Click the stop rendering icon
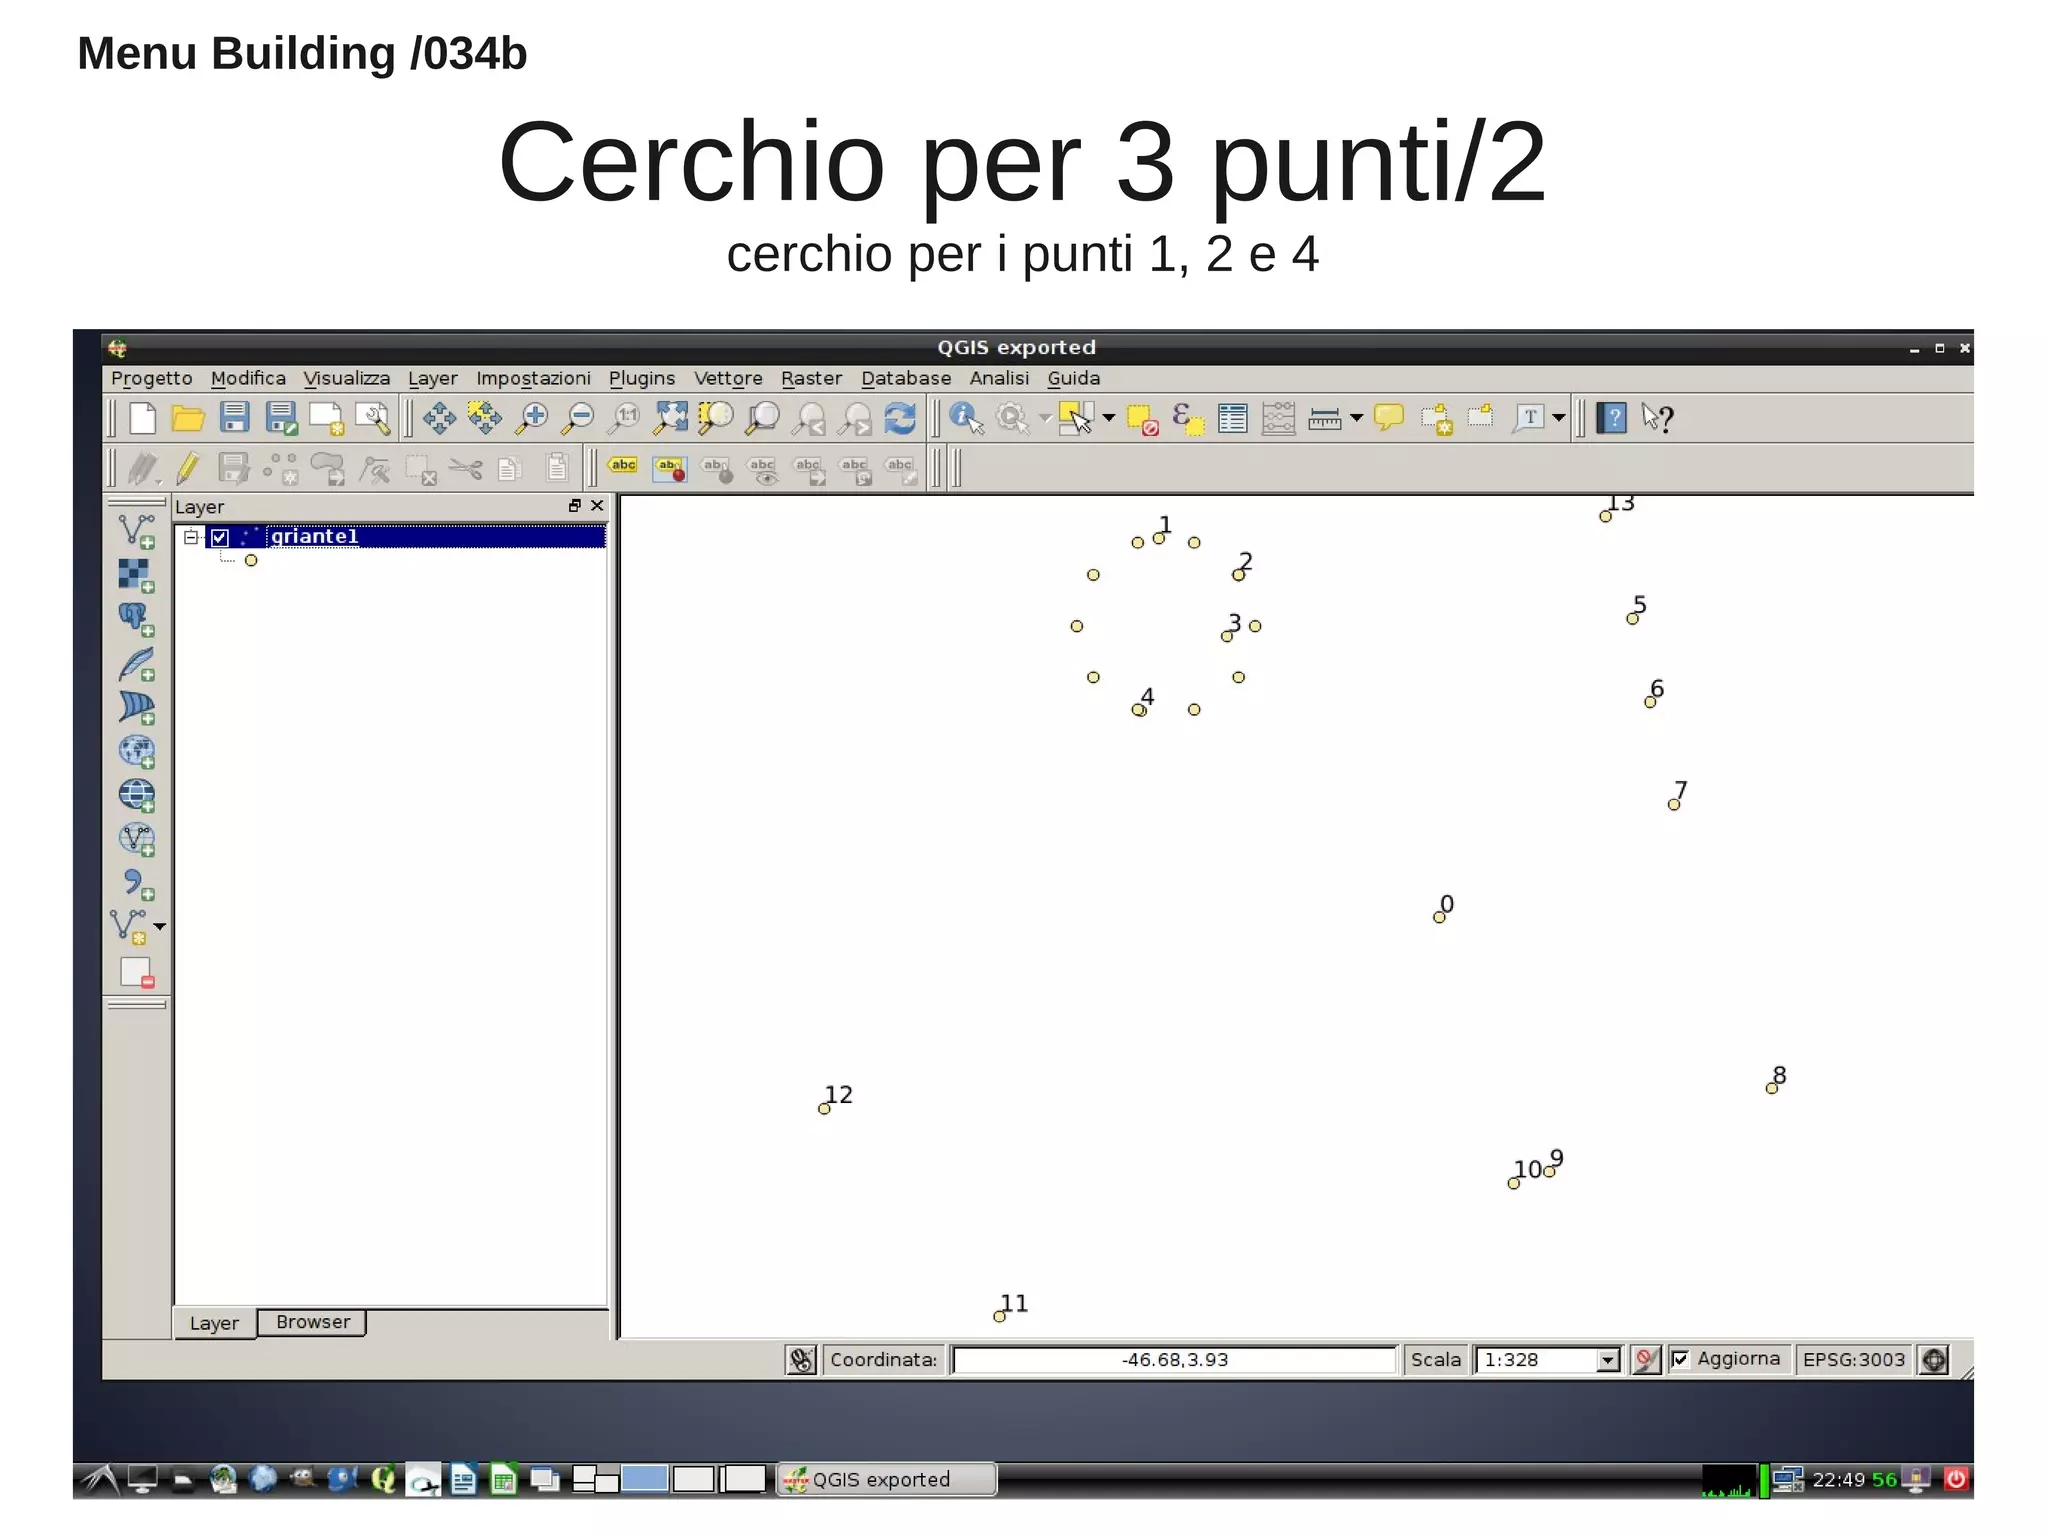 click(1645, 1360)
